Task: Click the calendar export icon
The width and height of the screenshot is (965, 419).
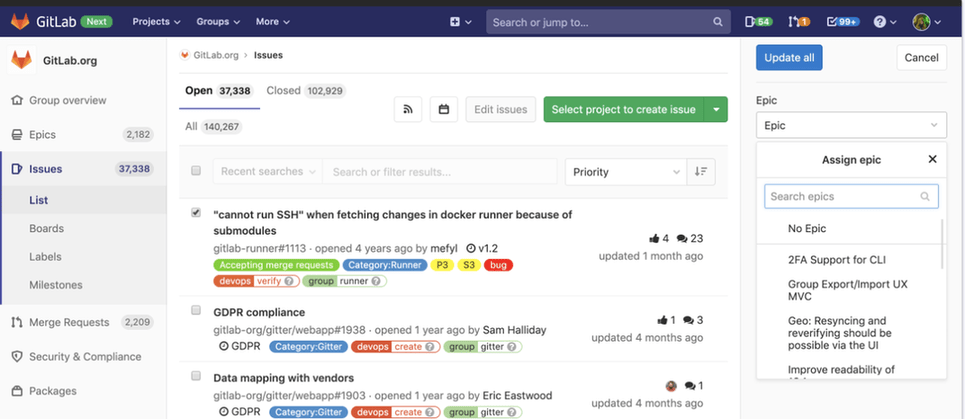Action: pyautogui.click(x=444, y=110)
